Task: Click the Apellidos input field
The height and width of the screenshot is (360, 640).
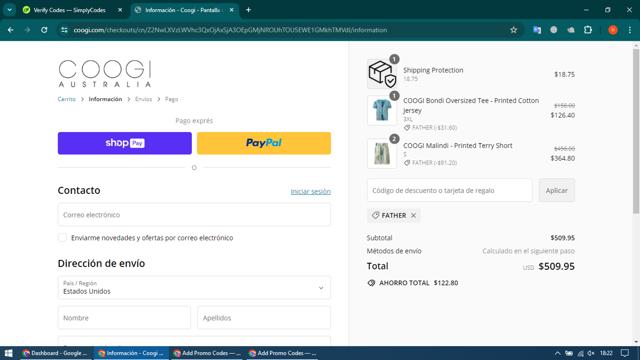Action: click(264, 318)
